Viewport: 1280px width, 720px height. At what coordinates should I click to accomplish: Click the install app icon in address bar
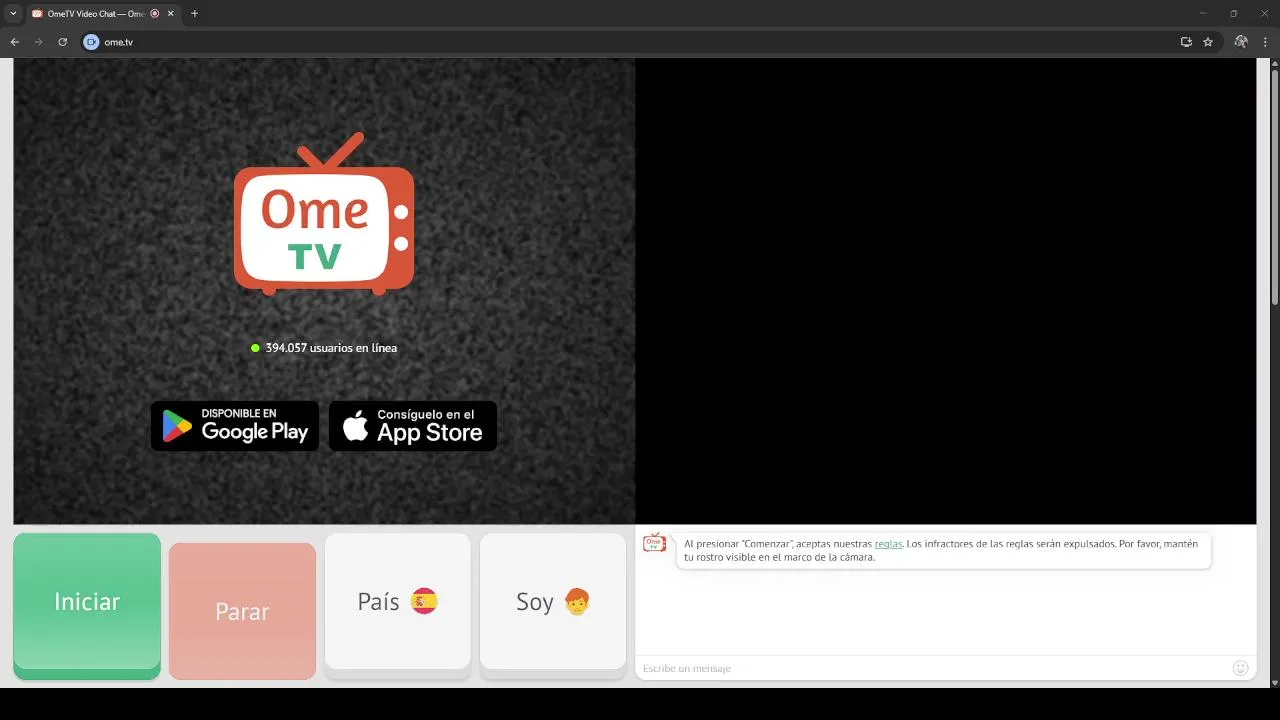point(1186,42)
